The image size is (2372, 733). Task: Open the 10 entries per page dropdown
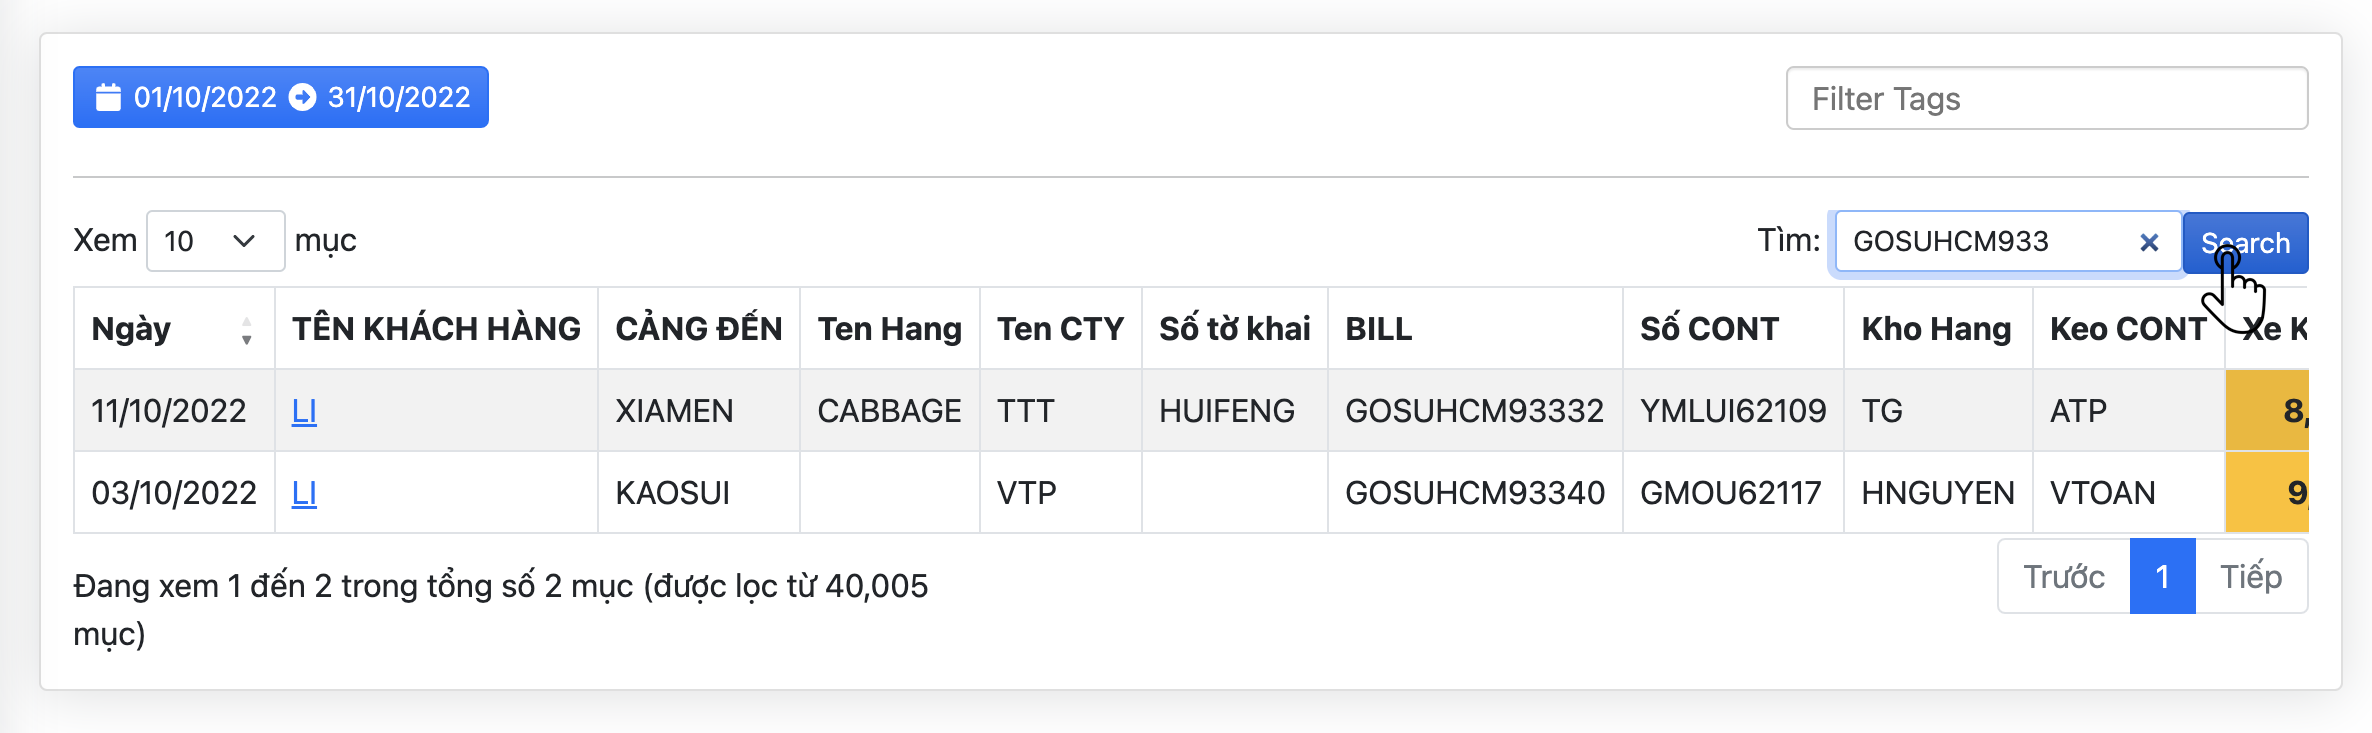coord(215,241)
